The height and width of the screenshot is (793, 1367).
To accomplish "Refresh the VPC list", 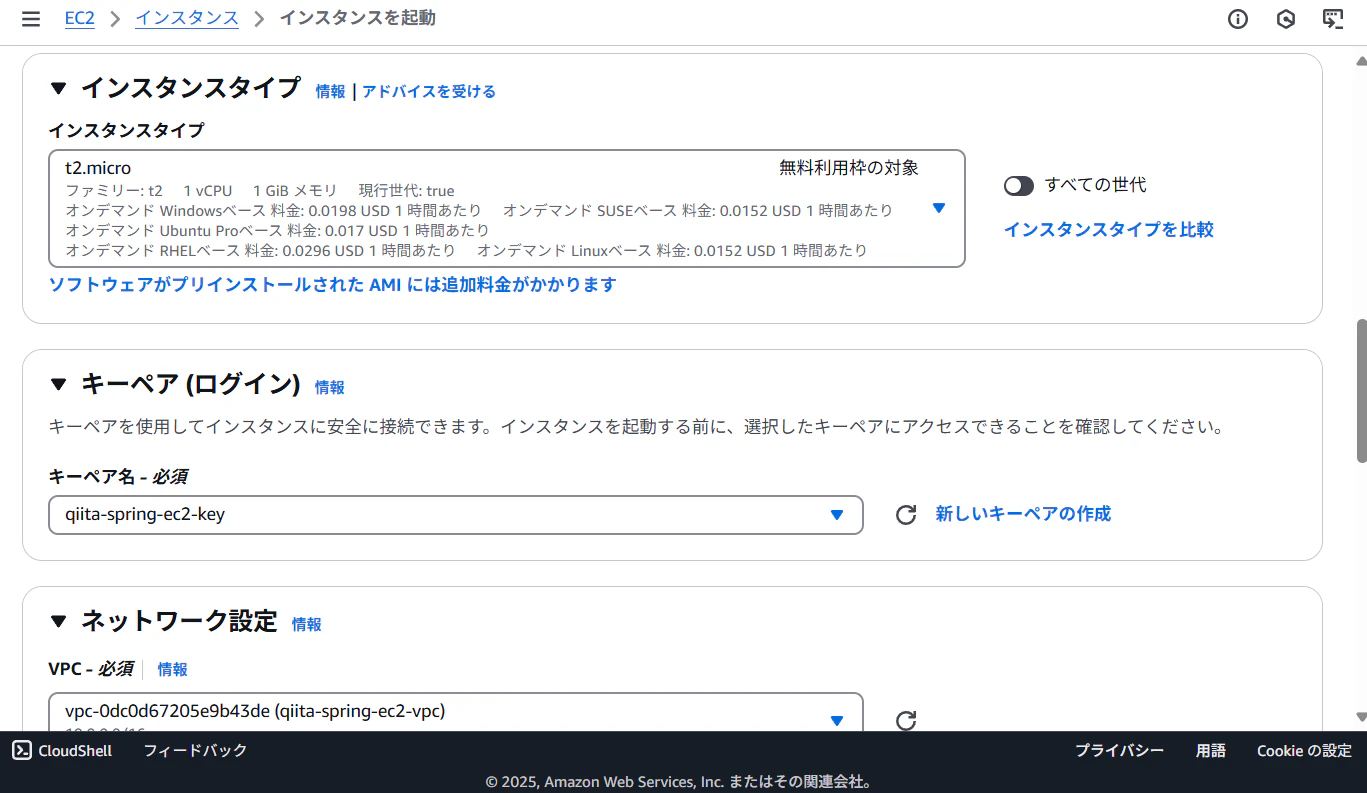I will [x=906, y=721].
